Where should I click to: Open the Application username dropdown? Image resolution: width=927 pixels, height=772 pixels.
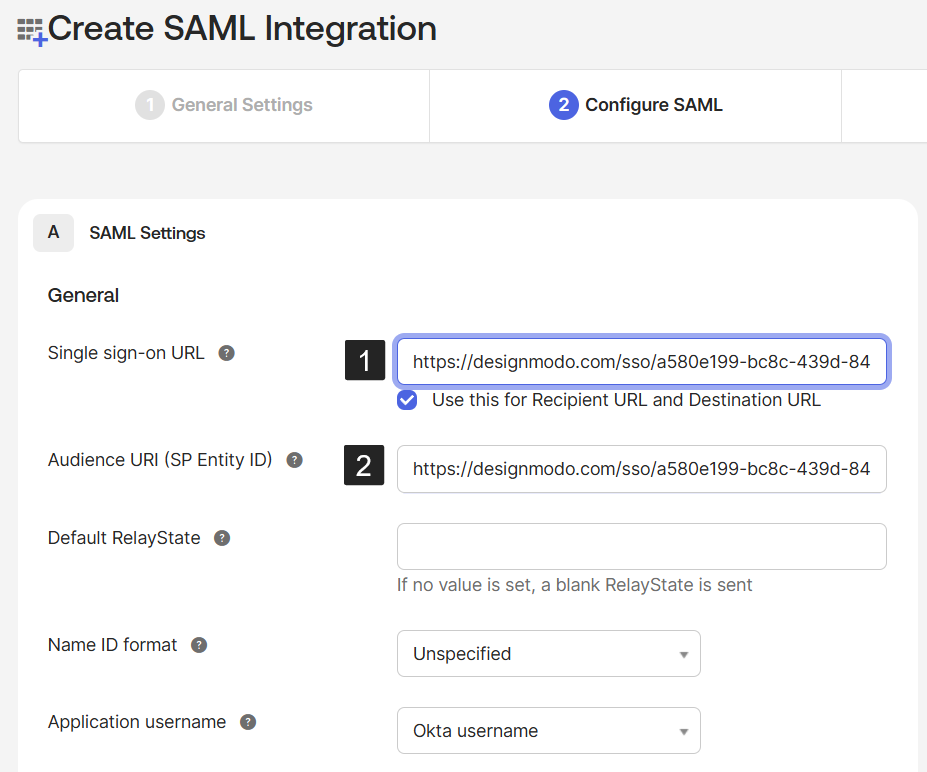click(x=549, y=730)
